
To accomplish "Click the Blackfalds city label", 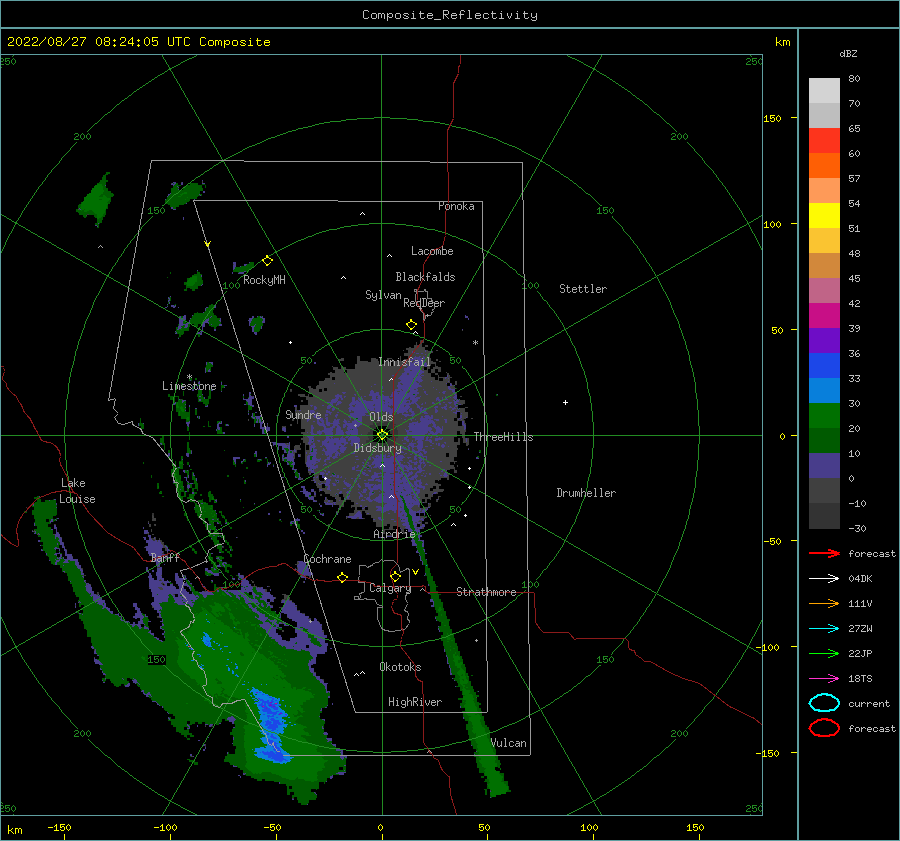I will pos(425,277).
